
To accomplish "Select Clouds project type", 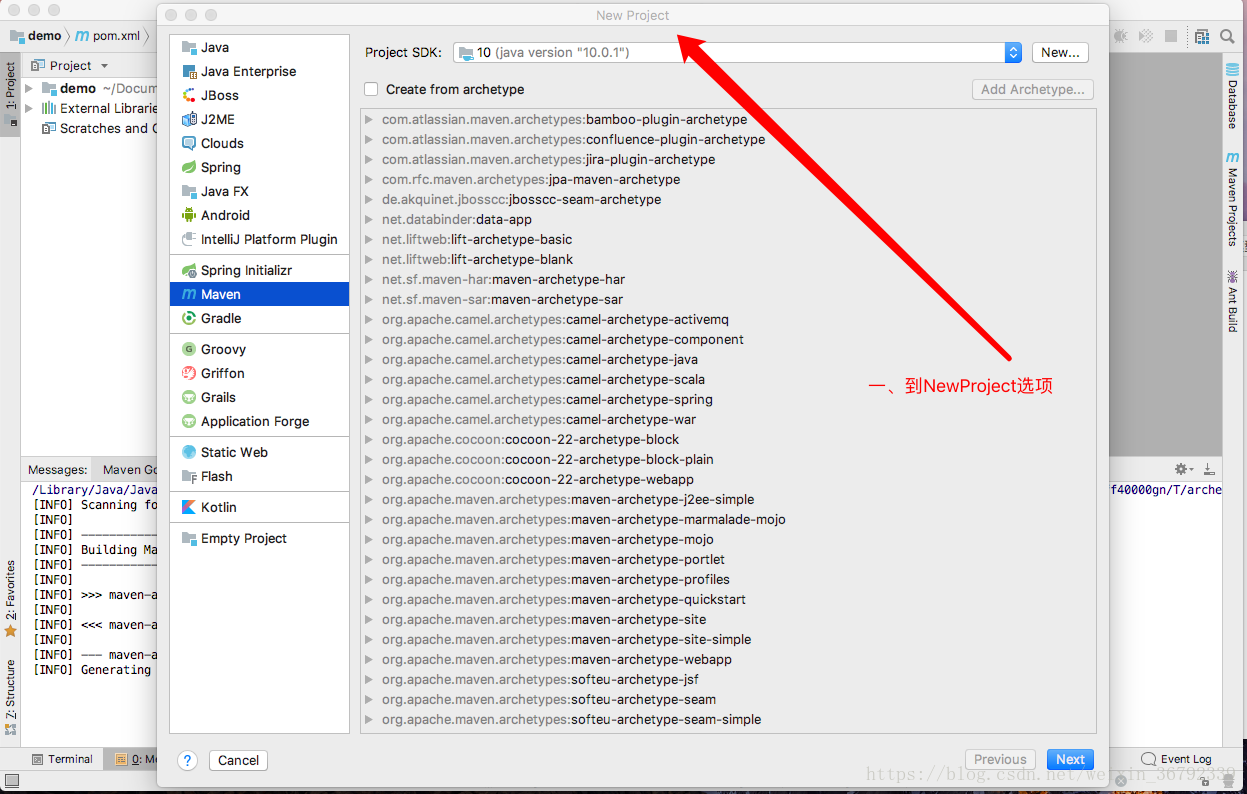I will coord(259,143).
